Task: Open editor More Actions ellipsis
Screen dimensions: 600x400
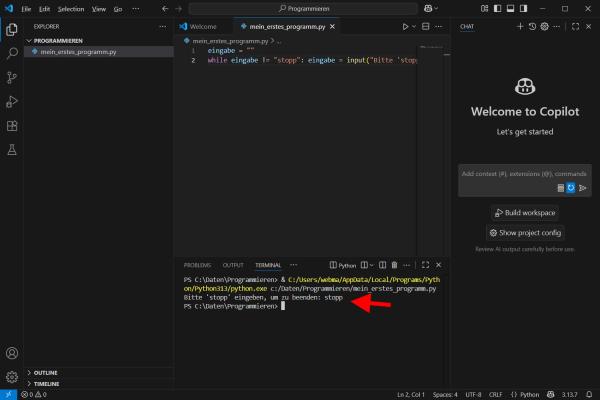Action: [439, 26]
